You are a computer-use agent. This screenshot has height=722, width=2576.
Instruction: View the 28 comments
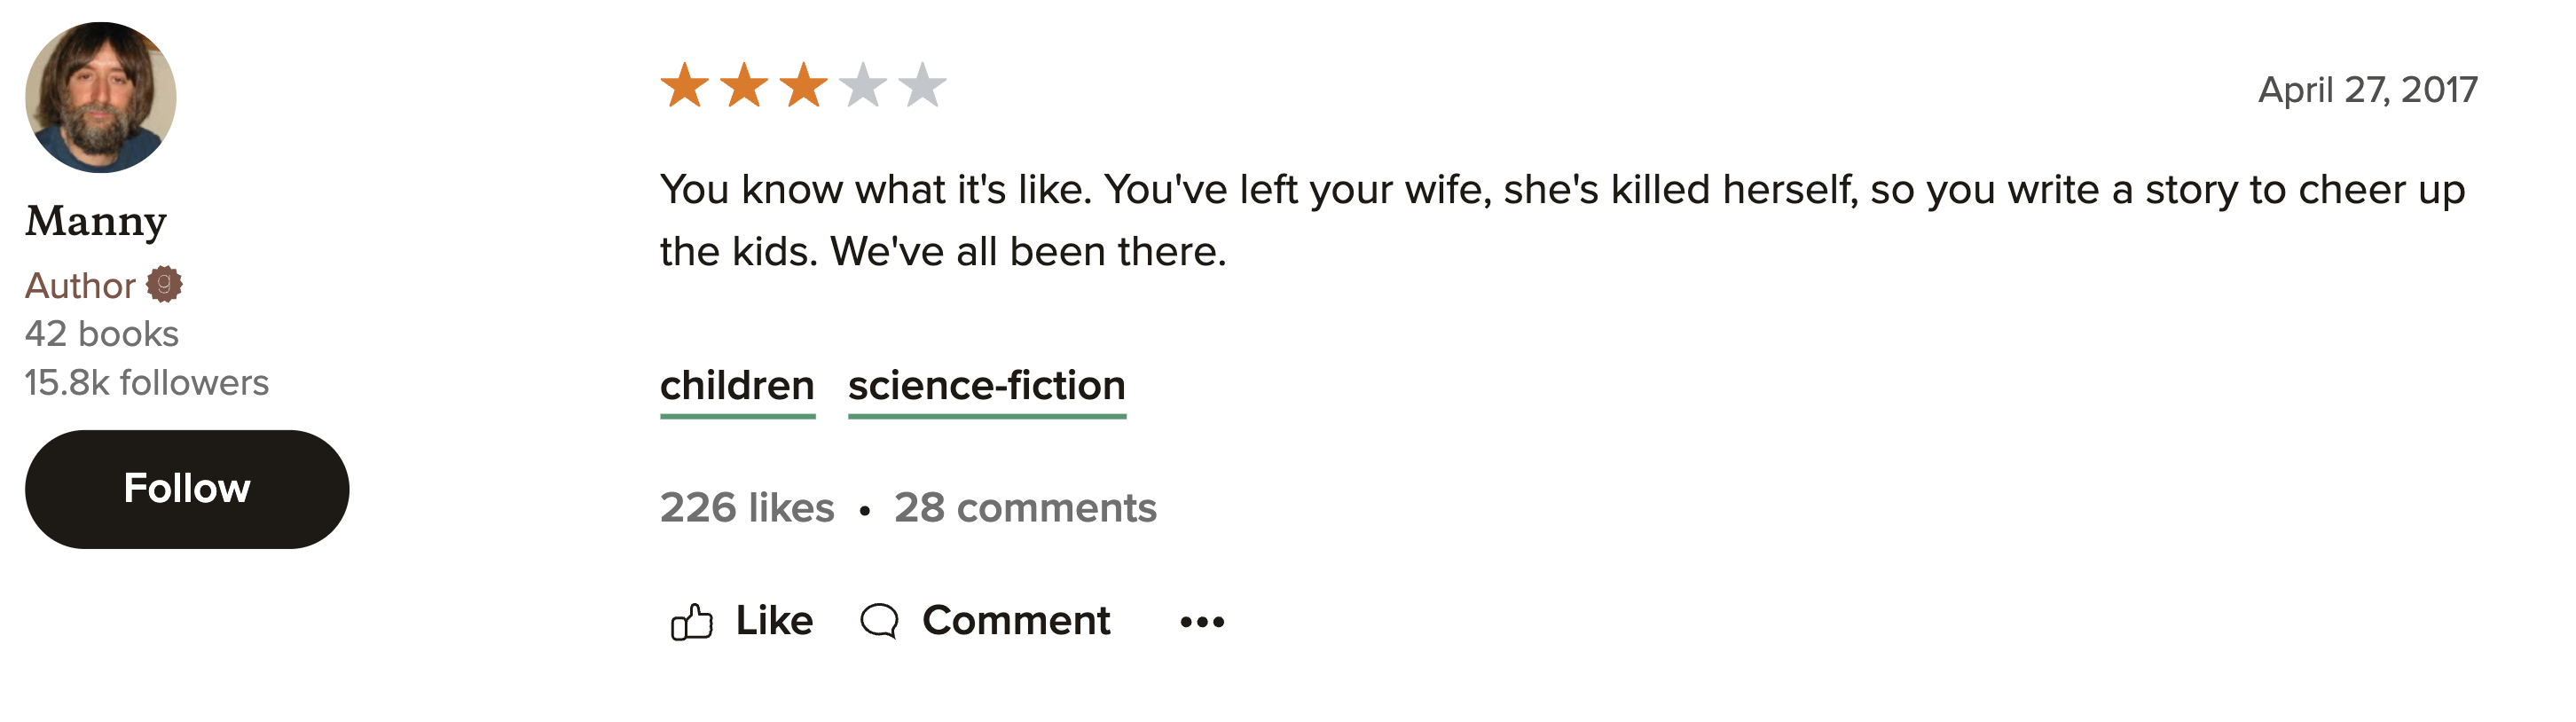[x=1025, y=508]
